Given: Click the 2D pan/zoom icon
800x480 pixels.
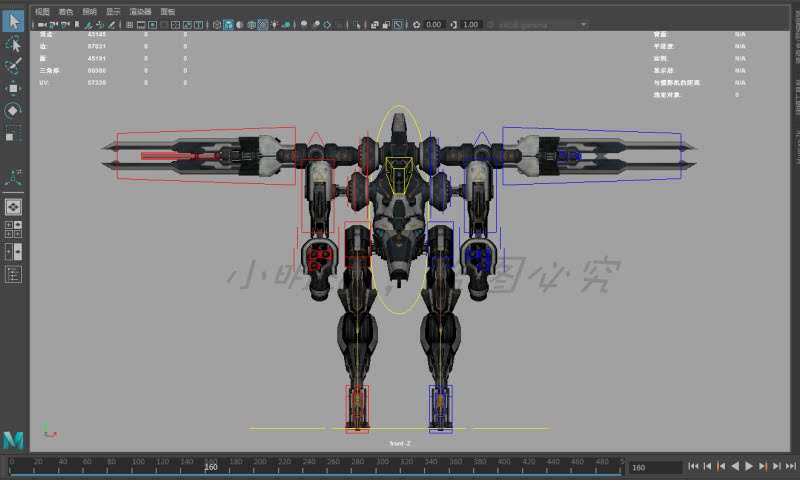Looking at the screenshot, I should click(x=101, y=24).
